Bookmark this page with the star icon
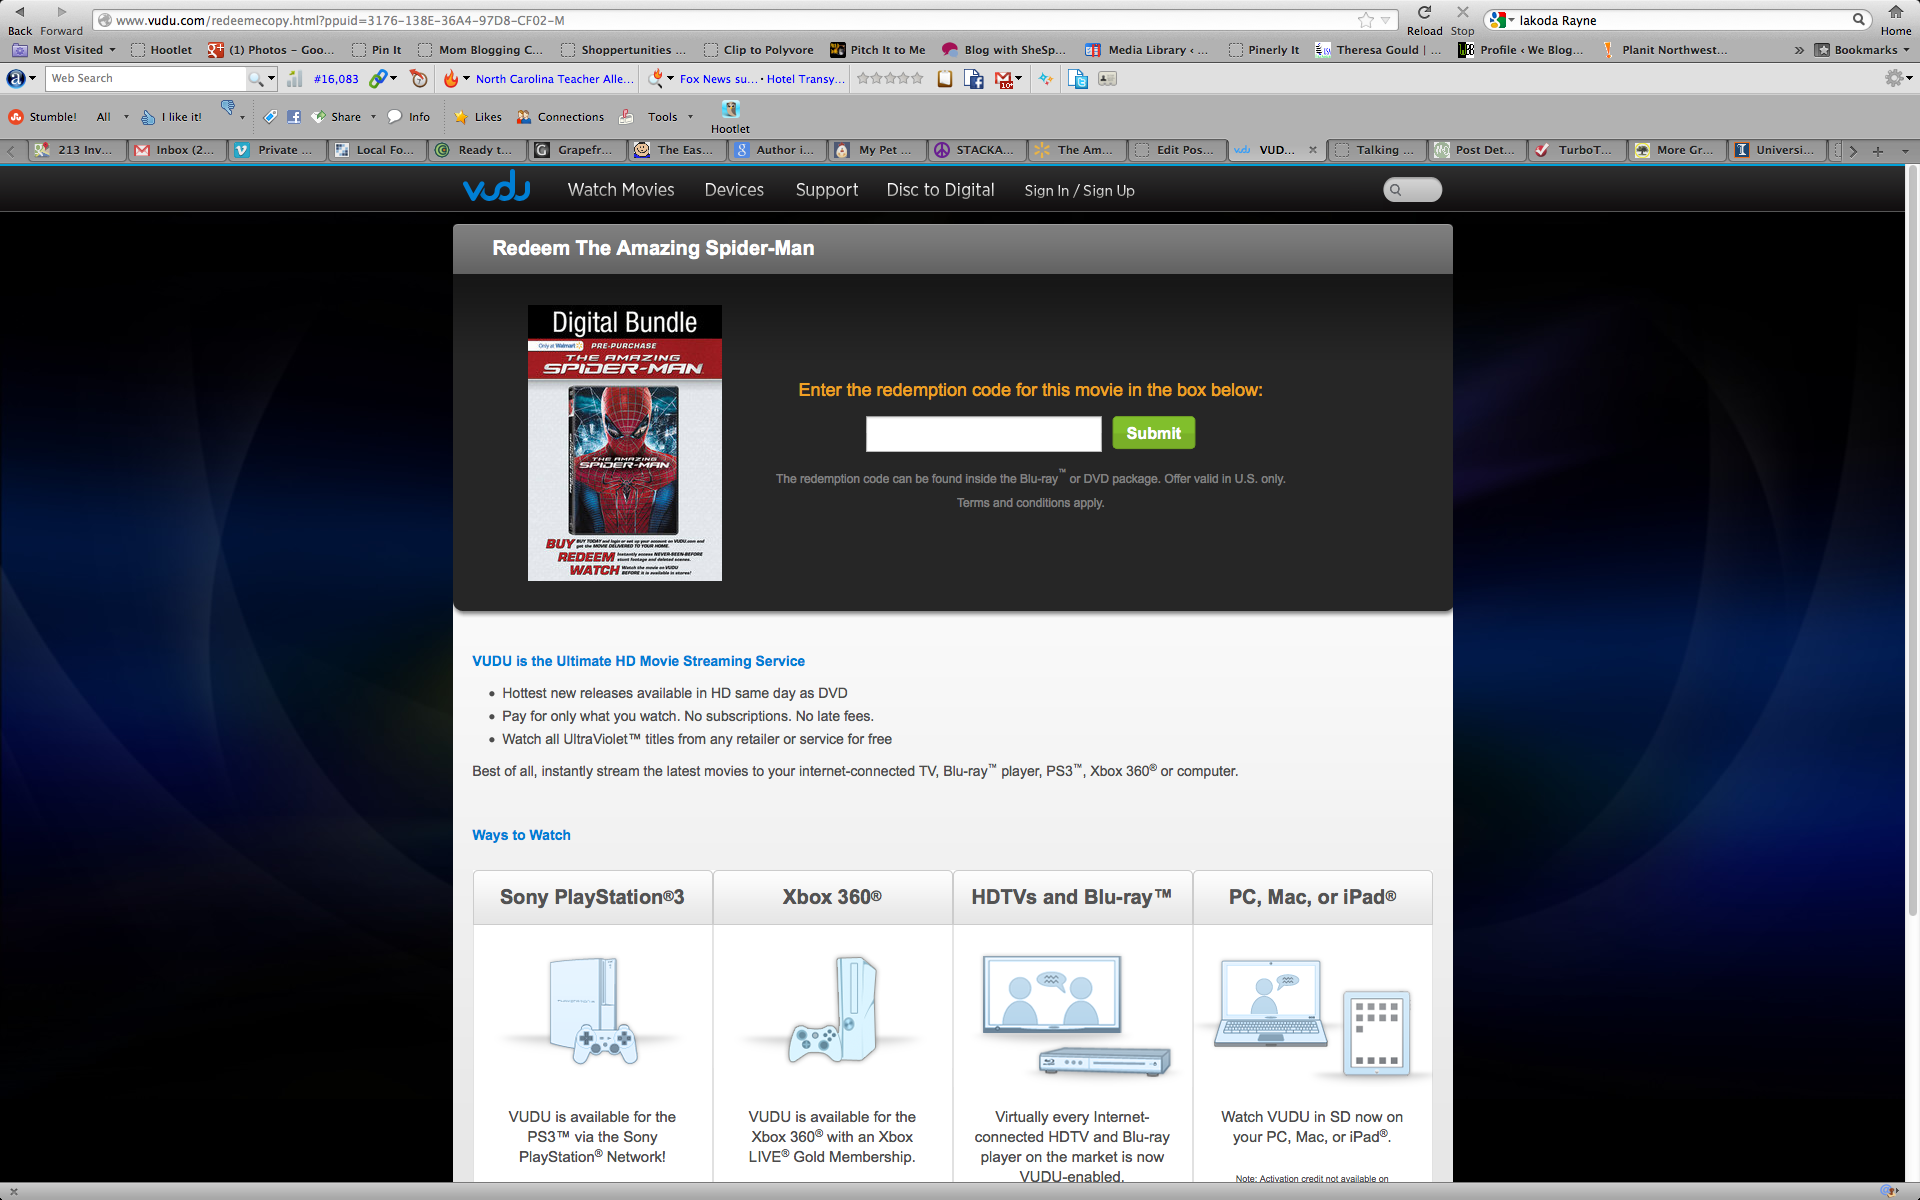 point(1365,20)
